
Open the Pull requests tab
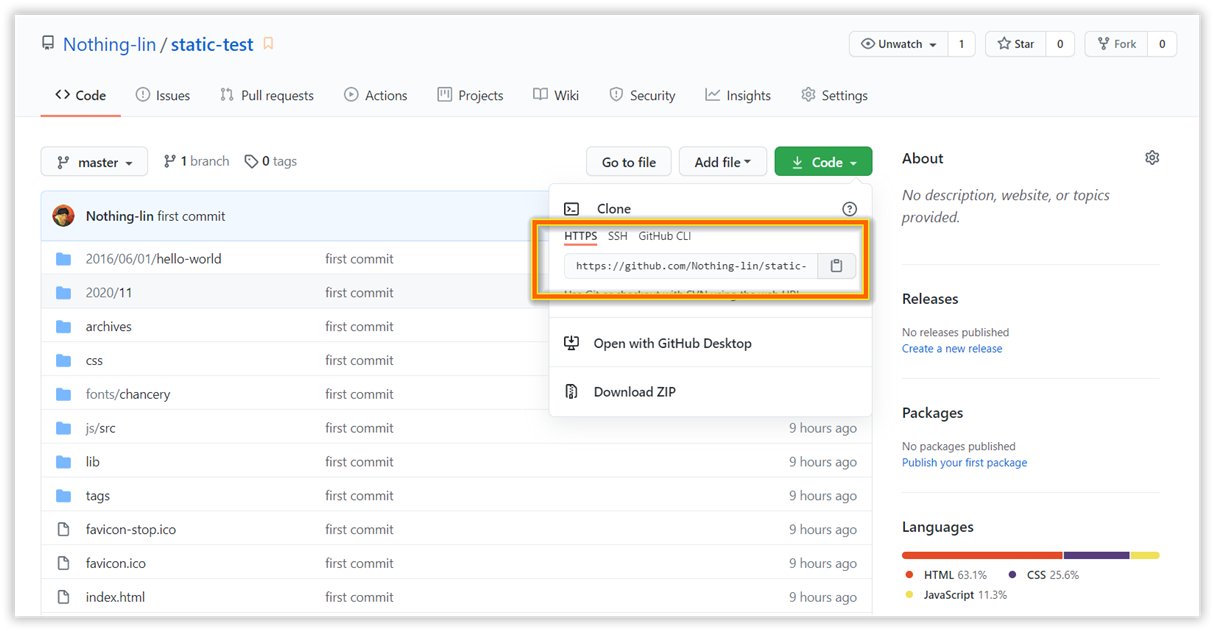[x=267, y=96]
